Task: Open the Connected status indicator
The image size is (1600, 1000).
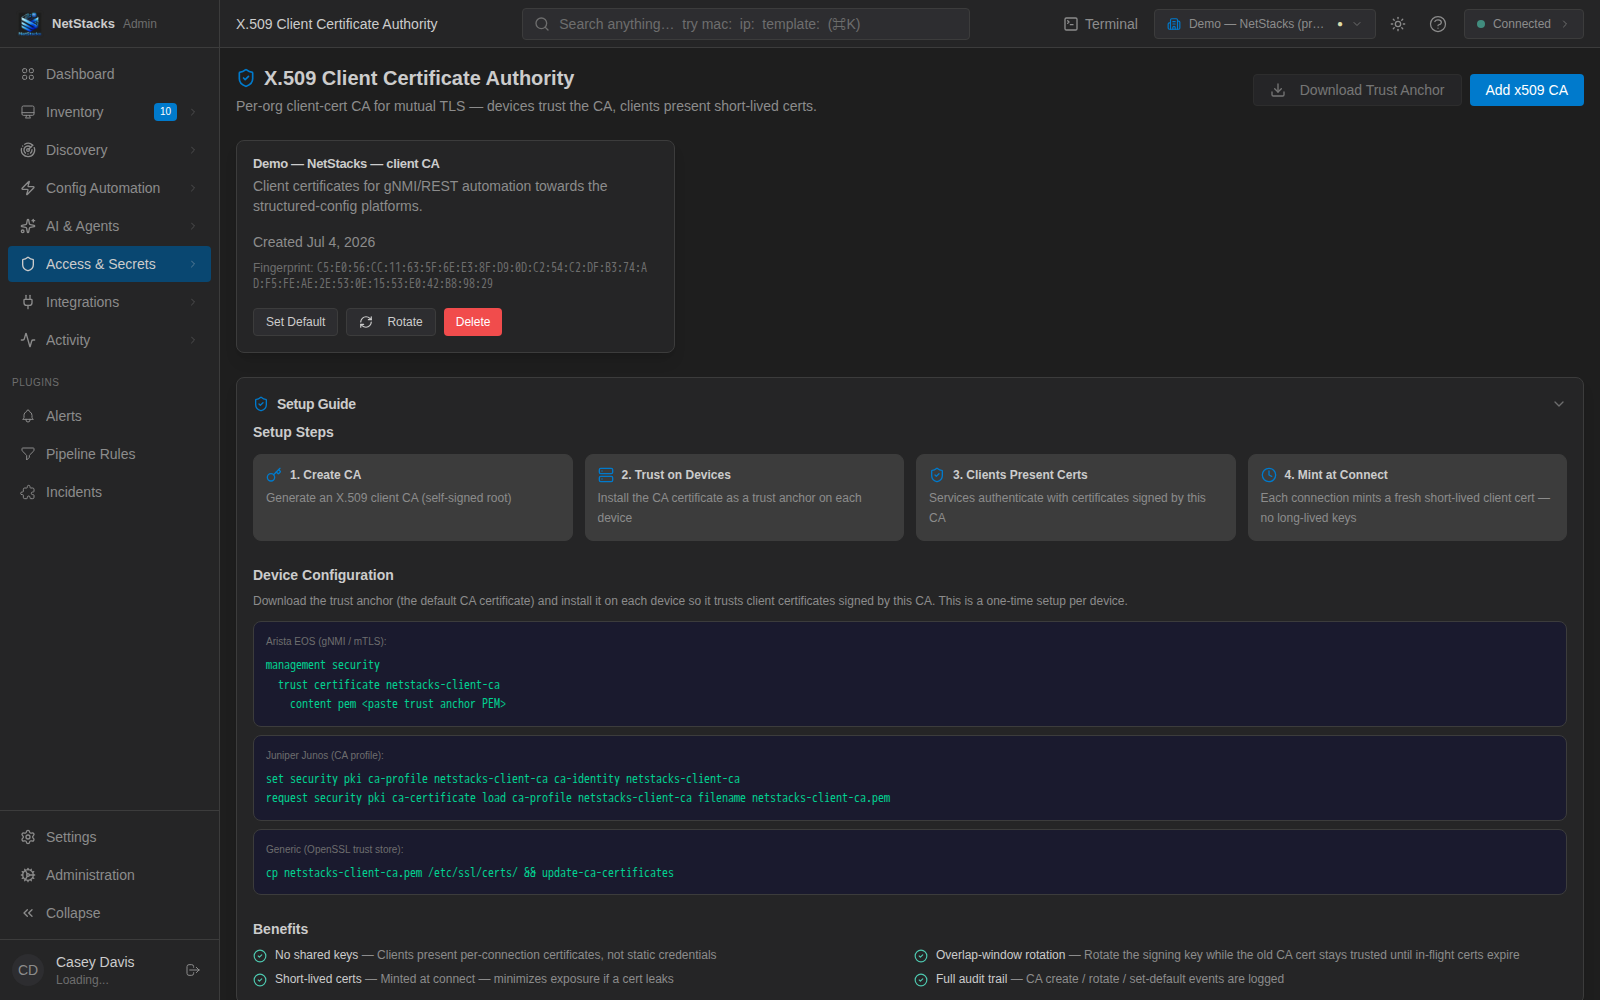Action: tap(1523, 24)
